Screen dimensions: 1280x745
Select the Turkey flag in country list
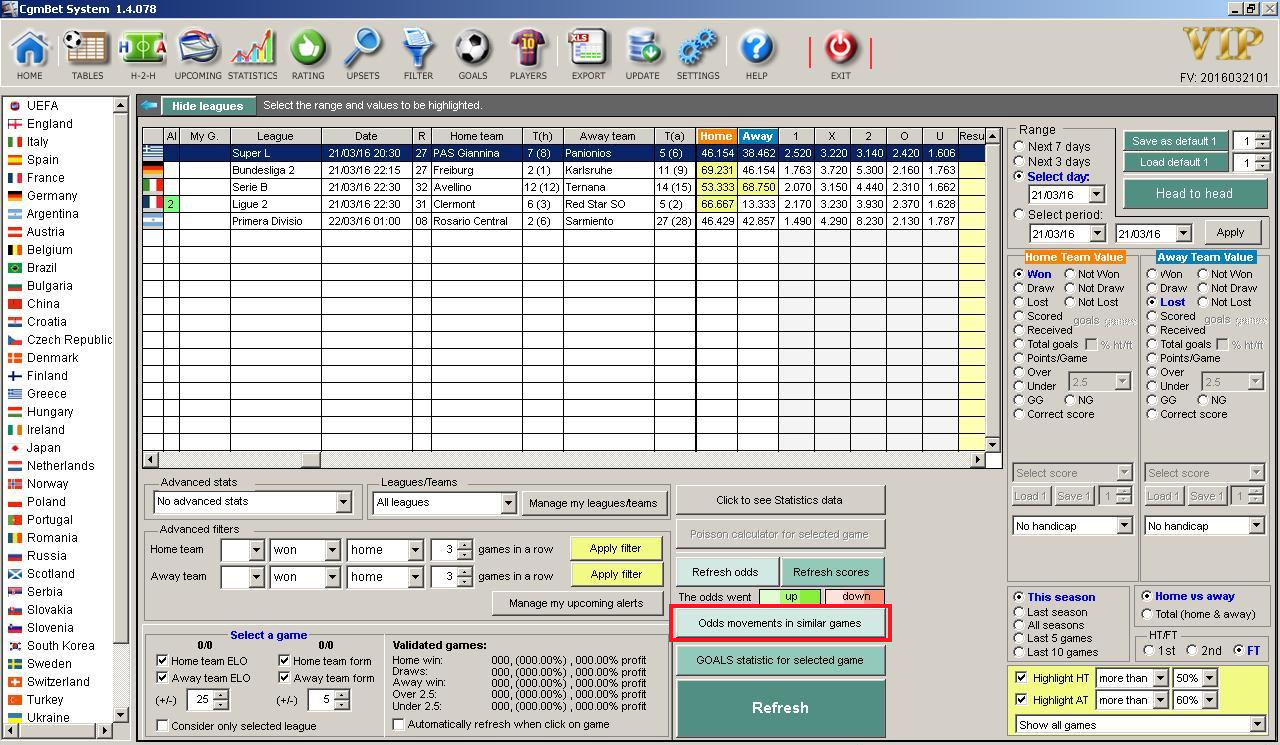[x=15, y=700]
